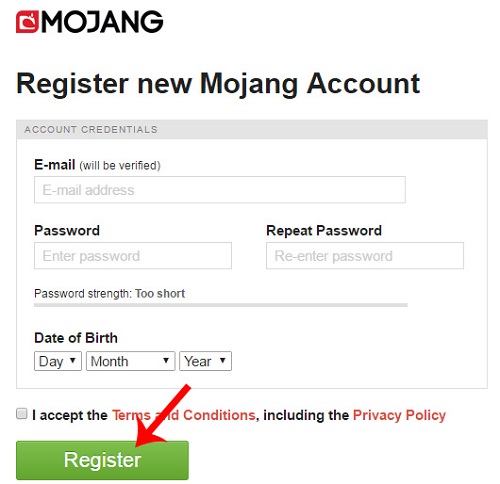Open the Year of birth dropdown
This screenshot has width=500, height=484.
(x=205, y=361)
